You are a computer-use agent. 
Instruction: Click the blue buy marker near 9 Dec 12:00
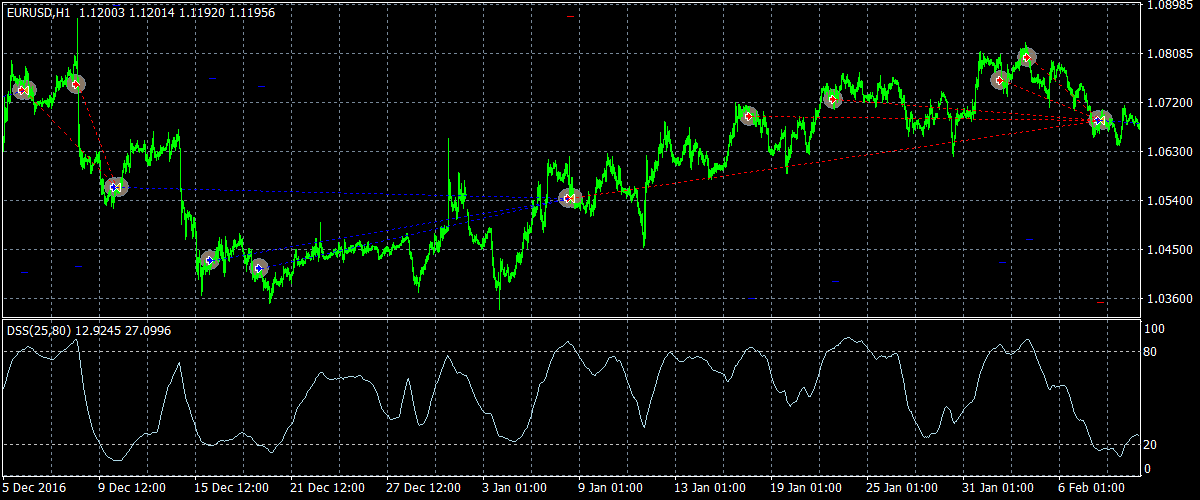[x=115, y=186]
